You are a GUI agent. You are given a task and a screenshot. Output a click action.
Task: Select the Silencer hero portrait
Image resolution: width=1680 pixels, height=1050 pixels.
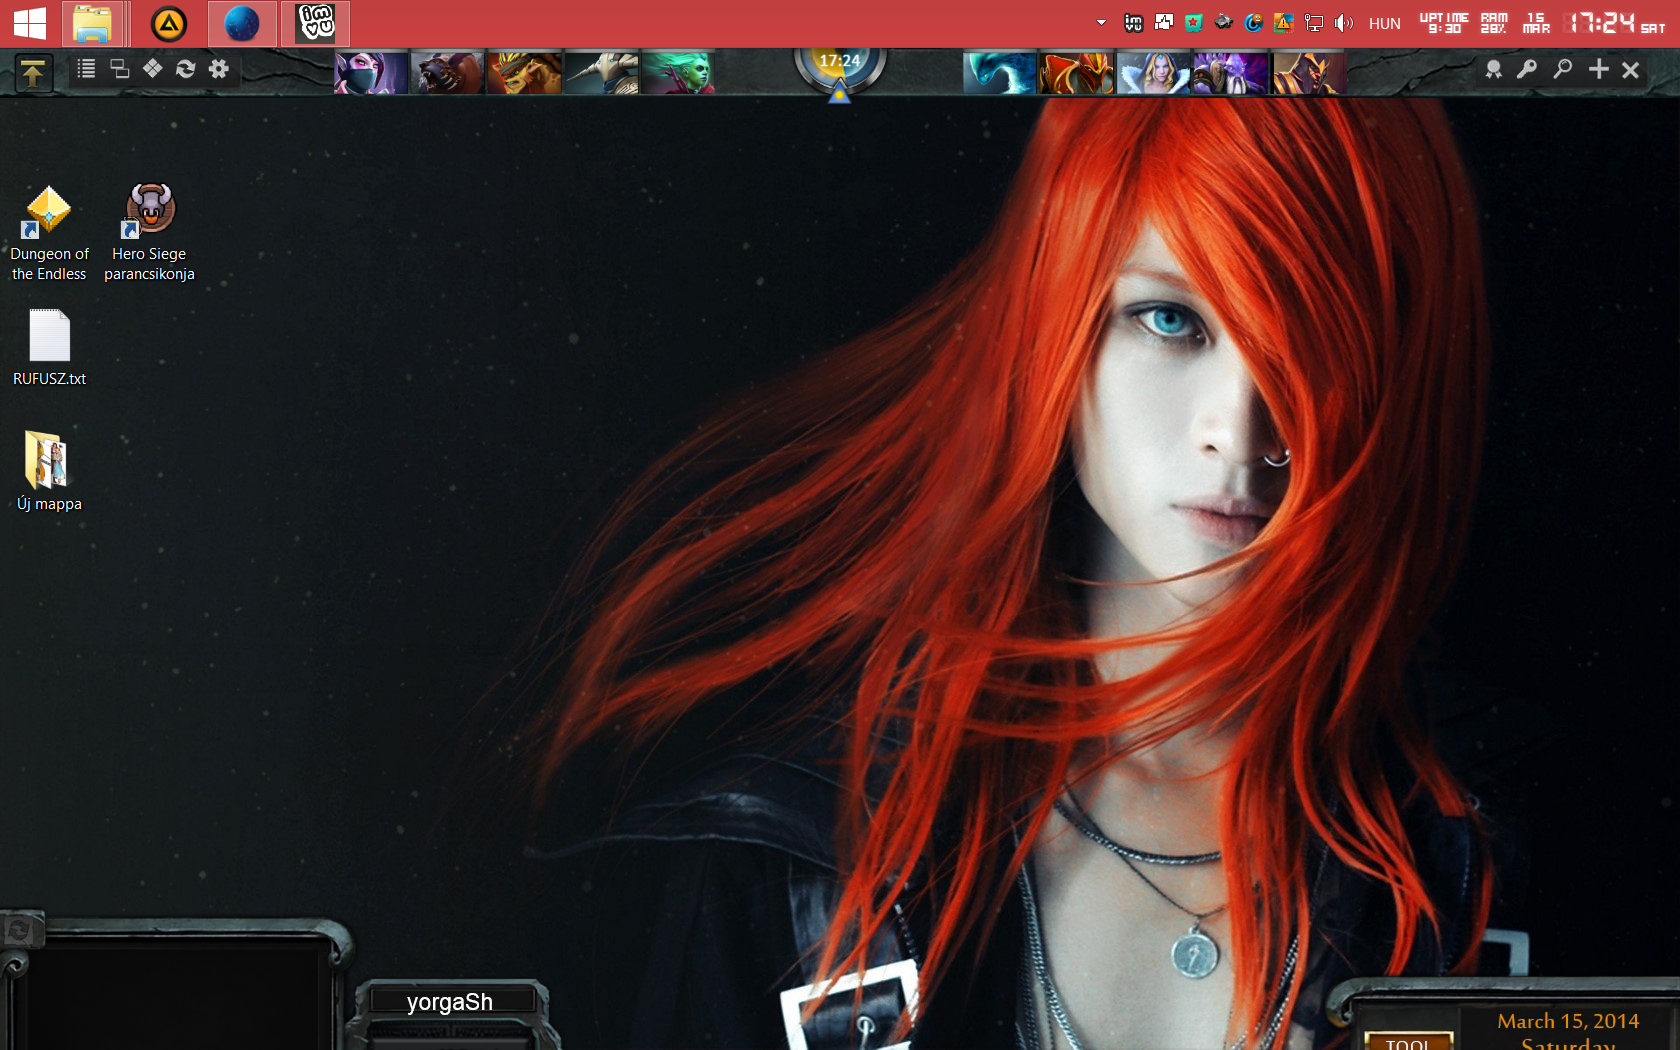click(x=1308, y=73)
